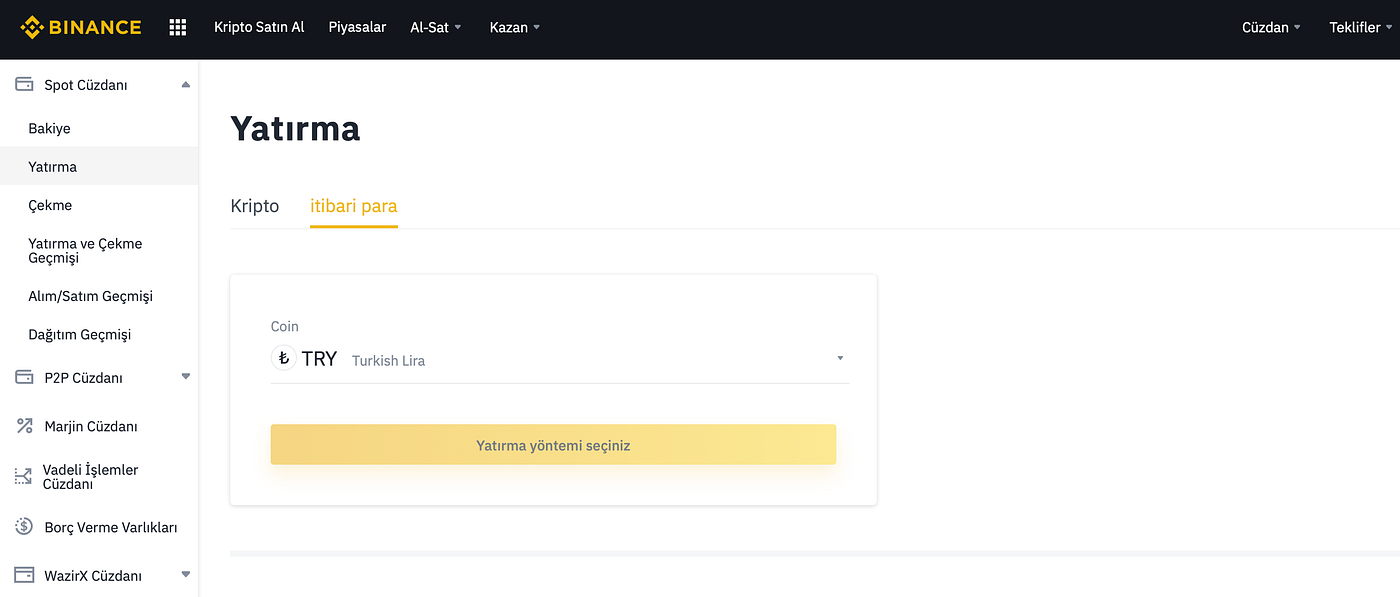Image resolution: width=1400 pixels, height=597 pixels.
Task: Click the P2P Cüzdanı wallet icon
Action: (x=24, y=378)
